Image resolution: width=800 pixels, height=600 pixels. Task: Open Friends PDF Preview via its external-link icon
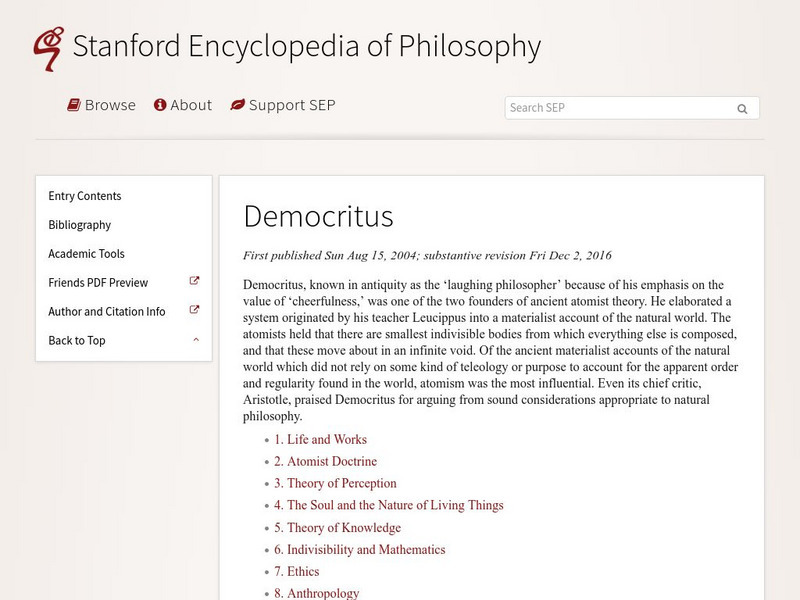pyautogui.click(x=196, y=283)
